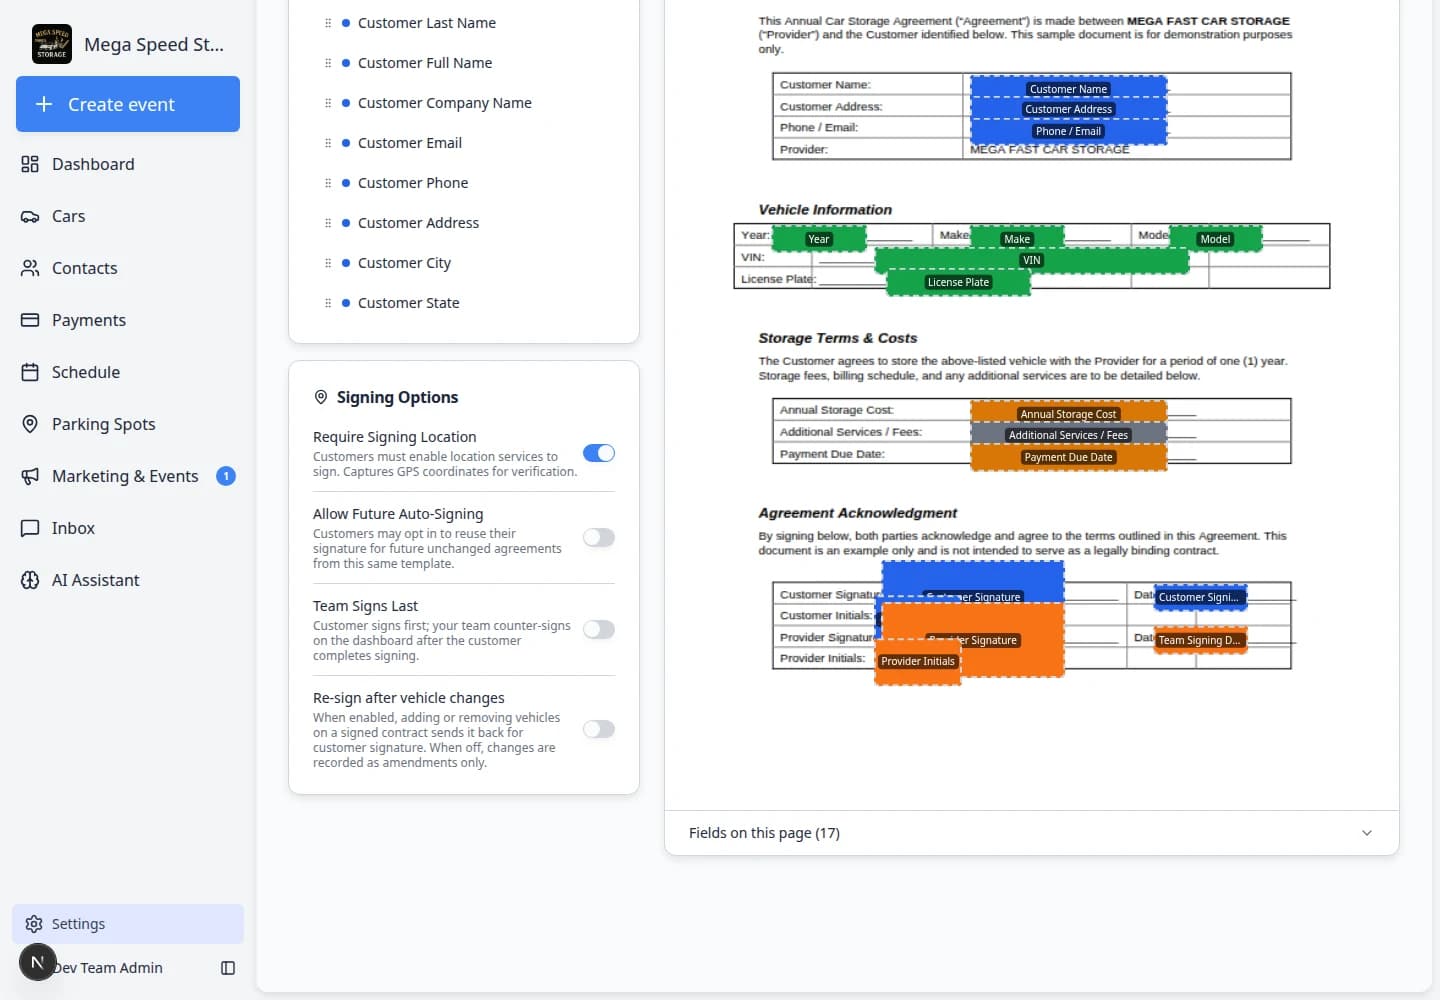Click Dev Team Admin account name

(108, 968)
